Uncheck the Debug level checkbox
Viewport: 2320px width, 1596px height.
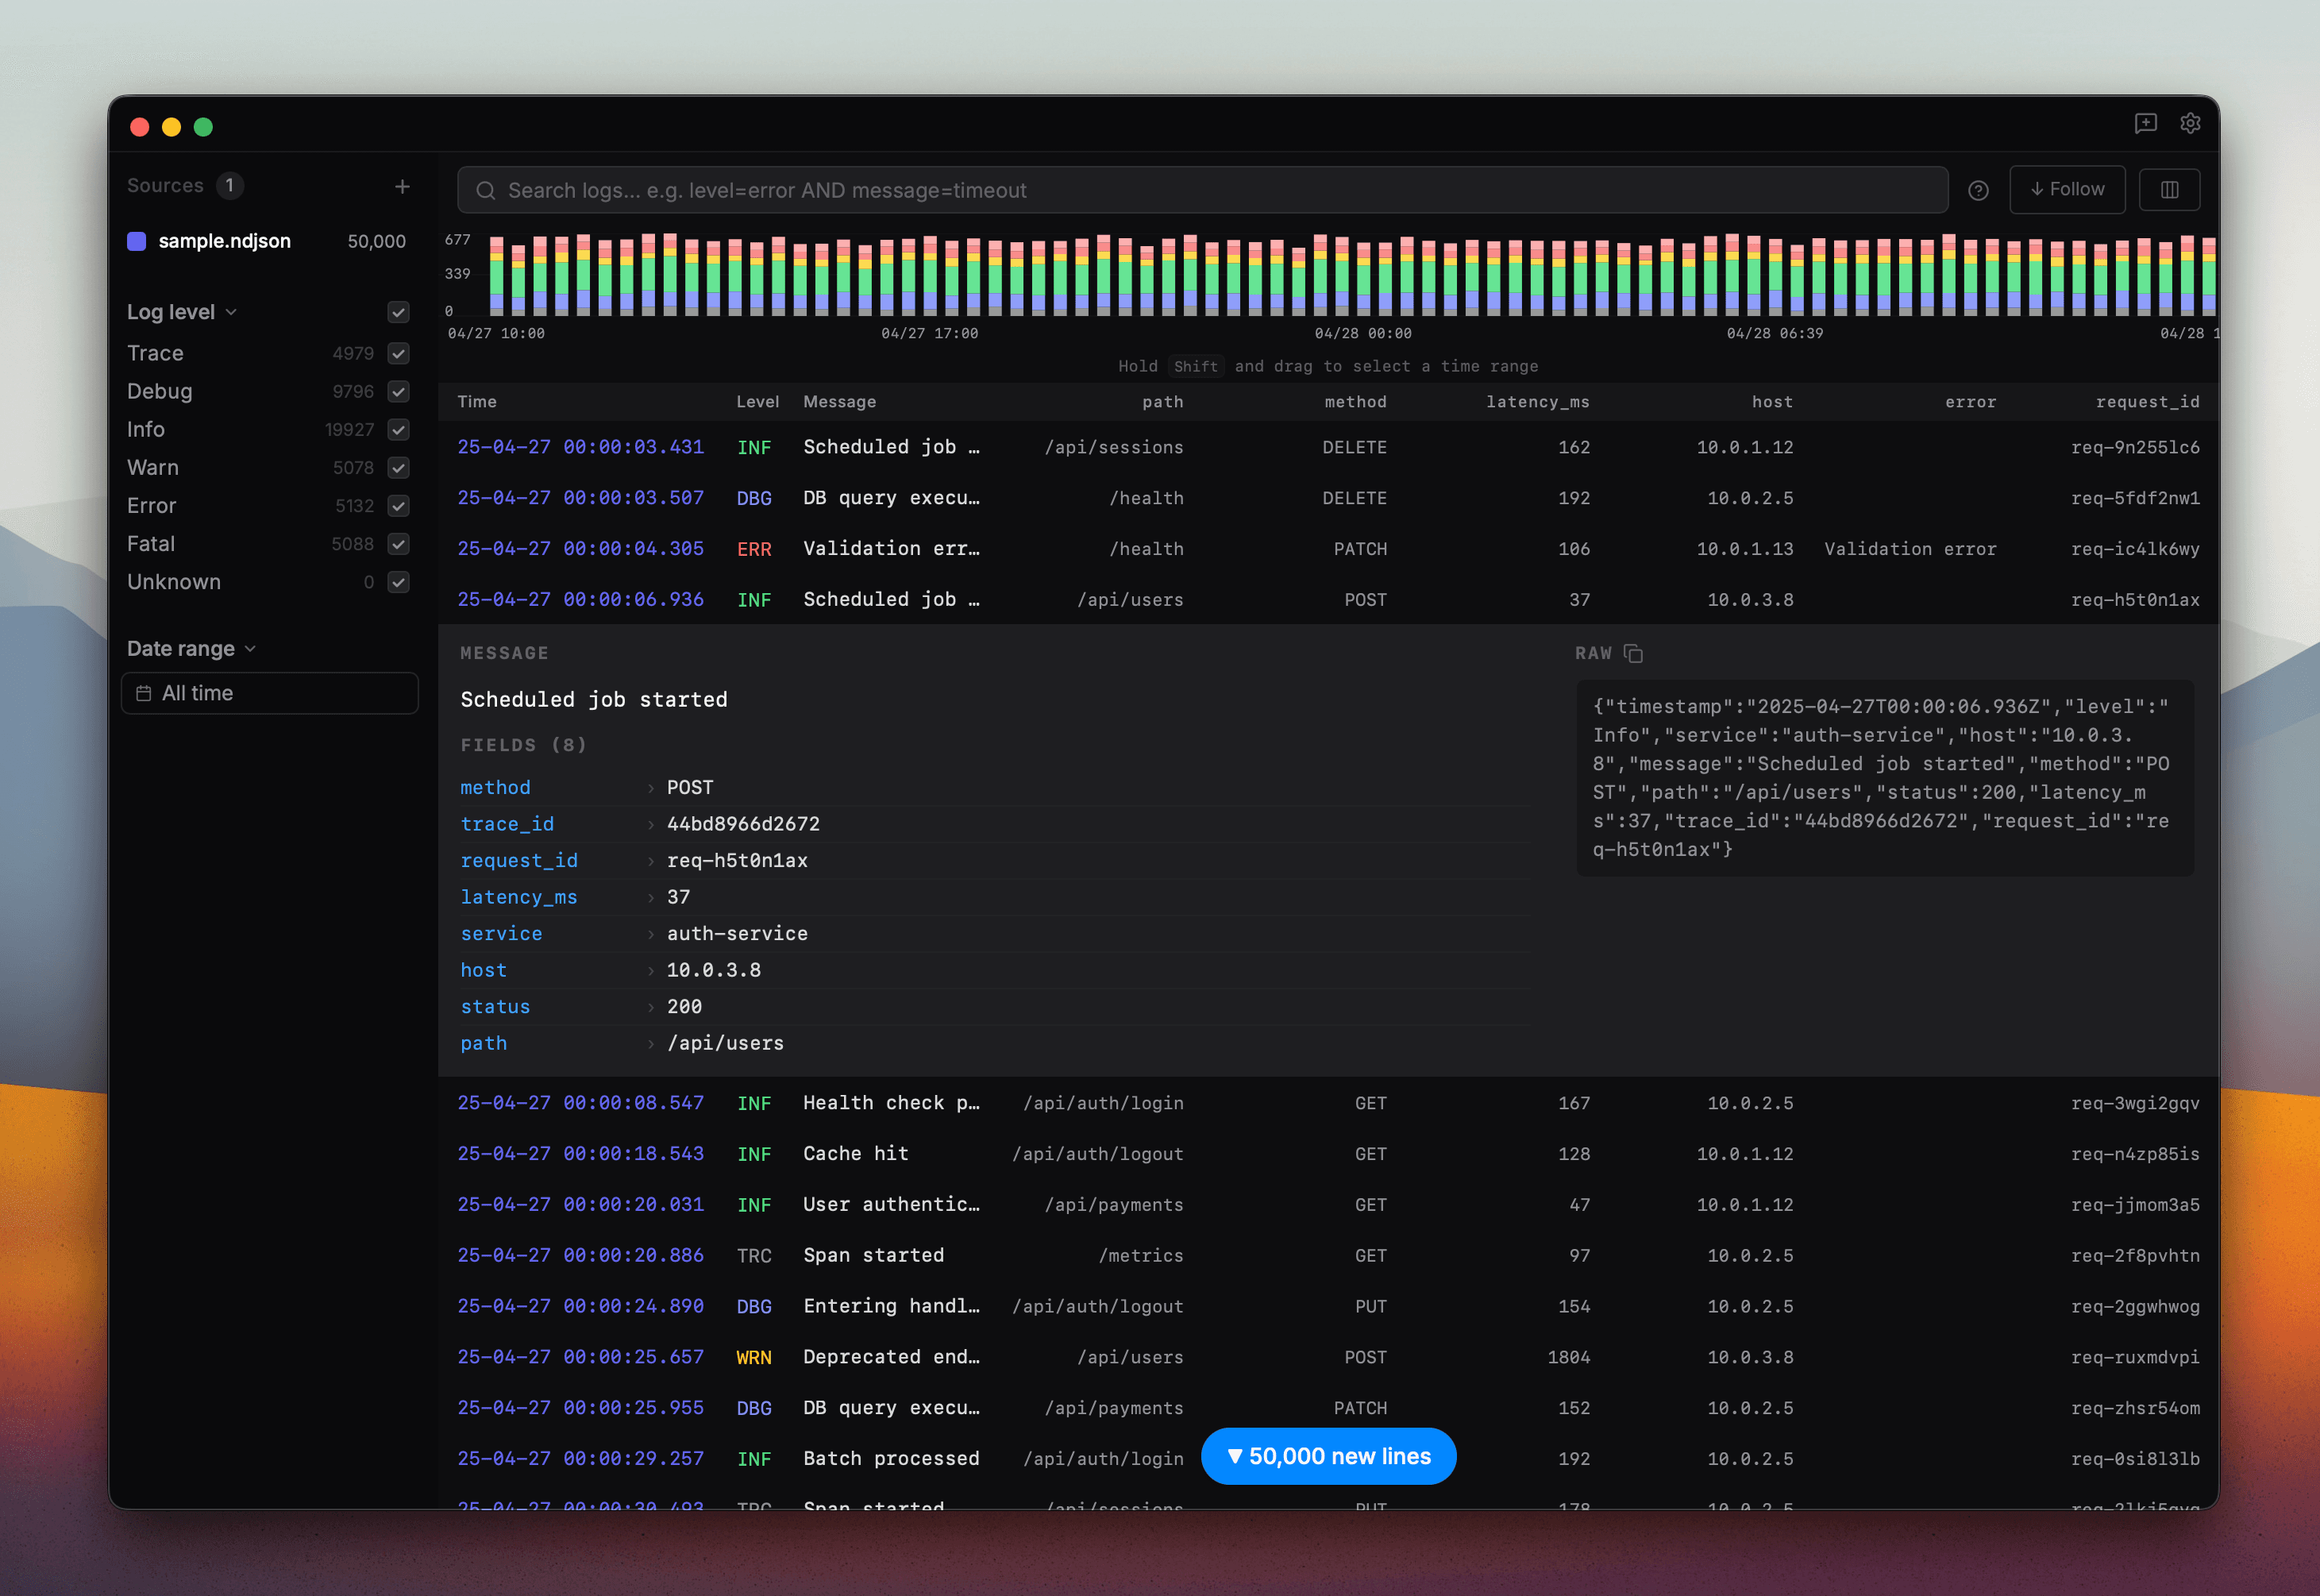coord(398,391)
